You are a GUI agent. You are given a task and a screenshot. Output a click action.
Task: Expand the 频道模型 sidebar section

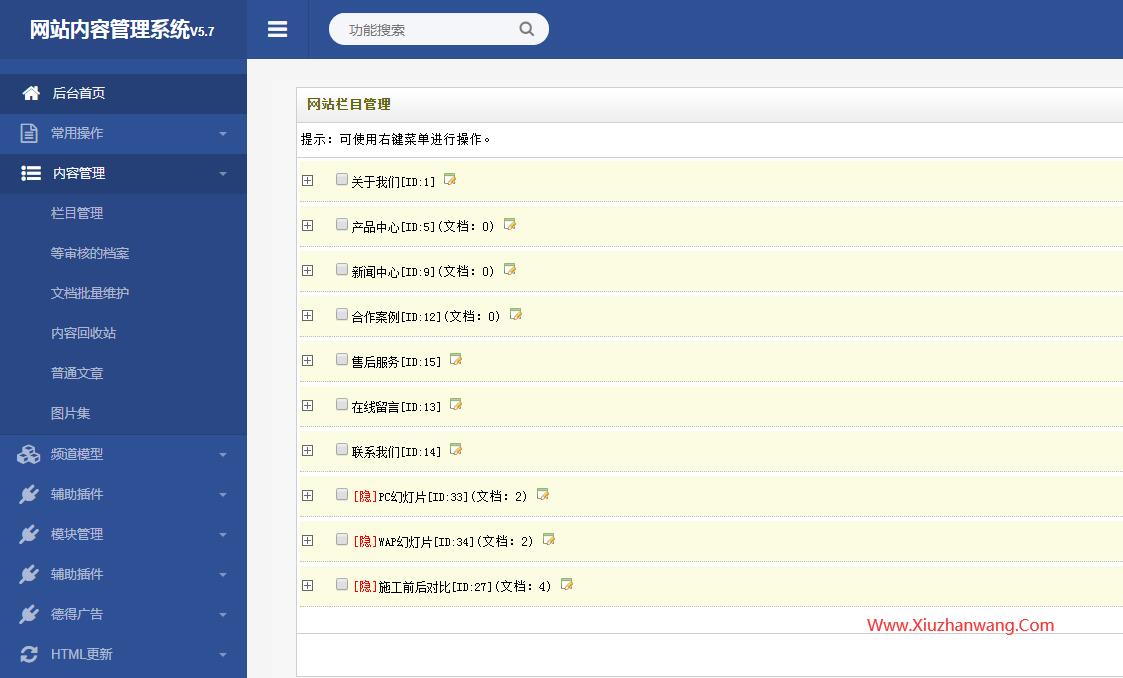click(123, 454)
